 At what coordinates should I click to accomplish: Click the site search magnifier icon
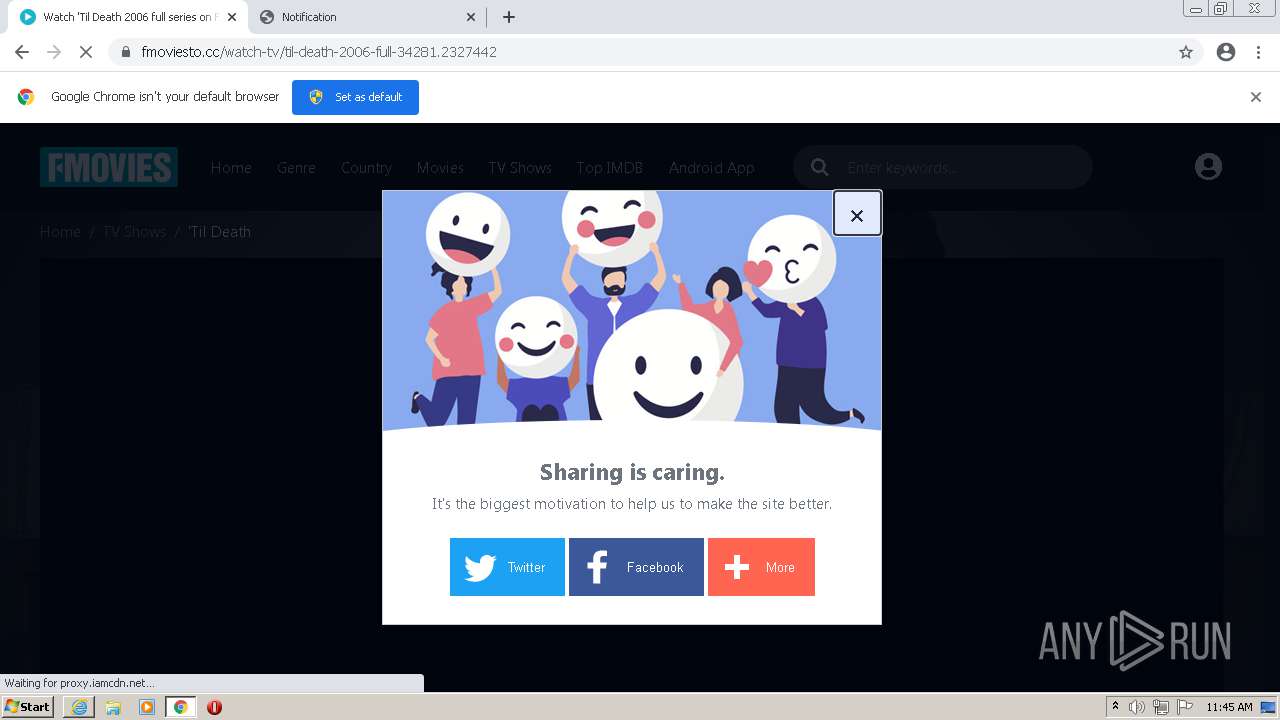820,167
